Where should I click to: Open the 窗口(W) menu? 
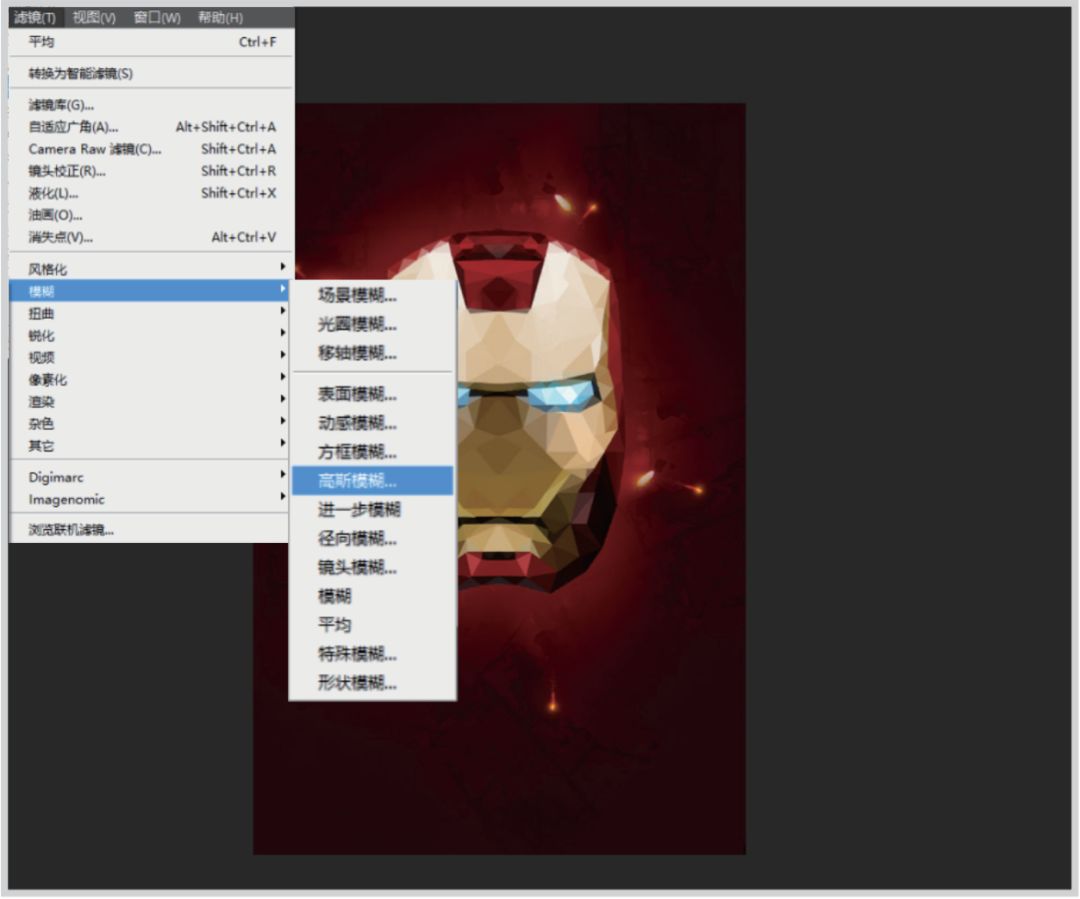point(157,18)
